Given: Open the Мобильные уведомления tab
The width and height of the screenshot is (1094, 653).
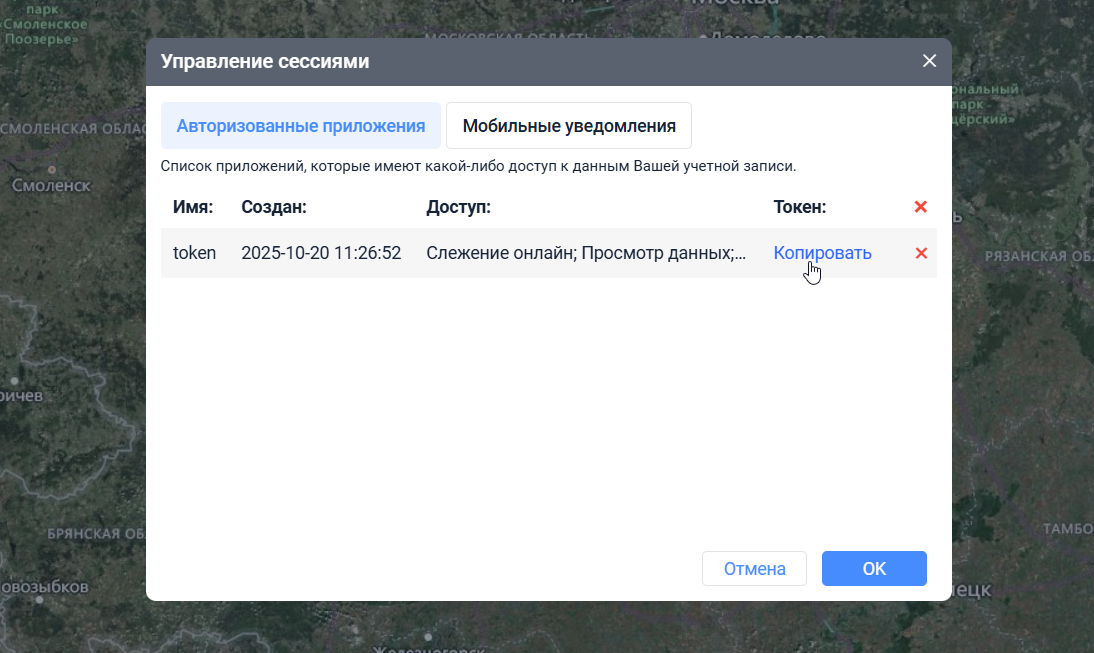Looking at the screenshot, I should click(569, 126).
